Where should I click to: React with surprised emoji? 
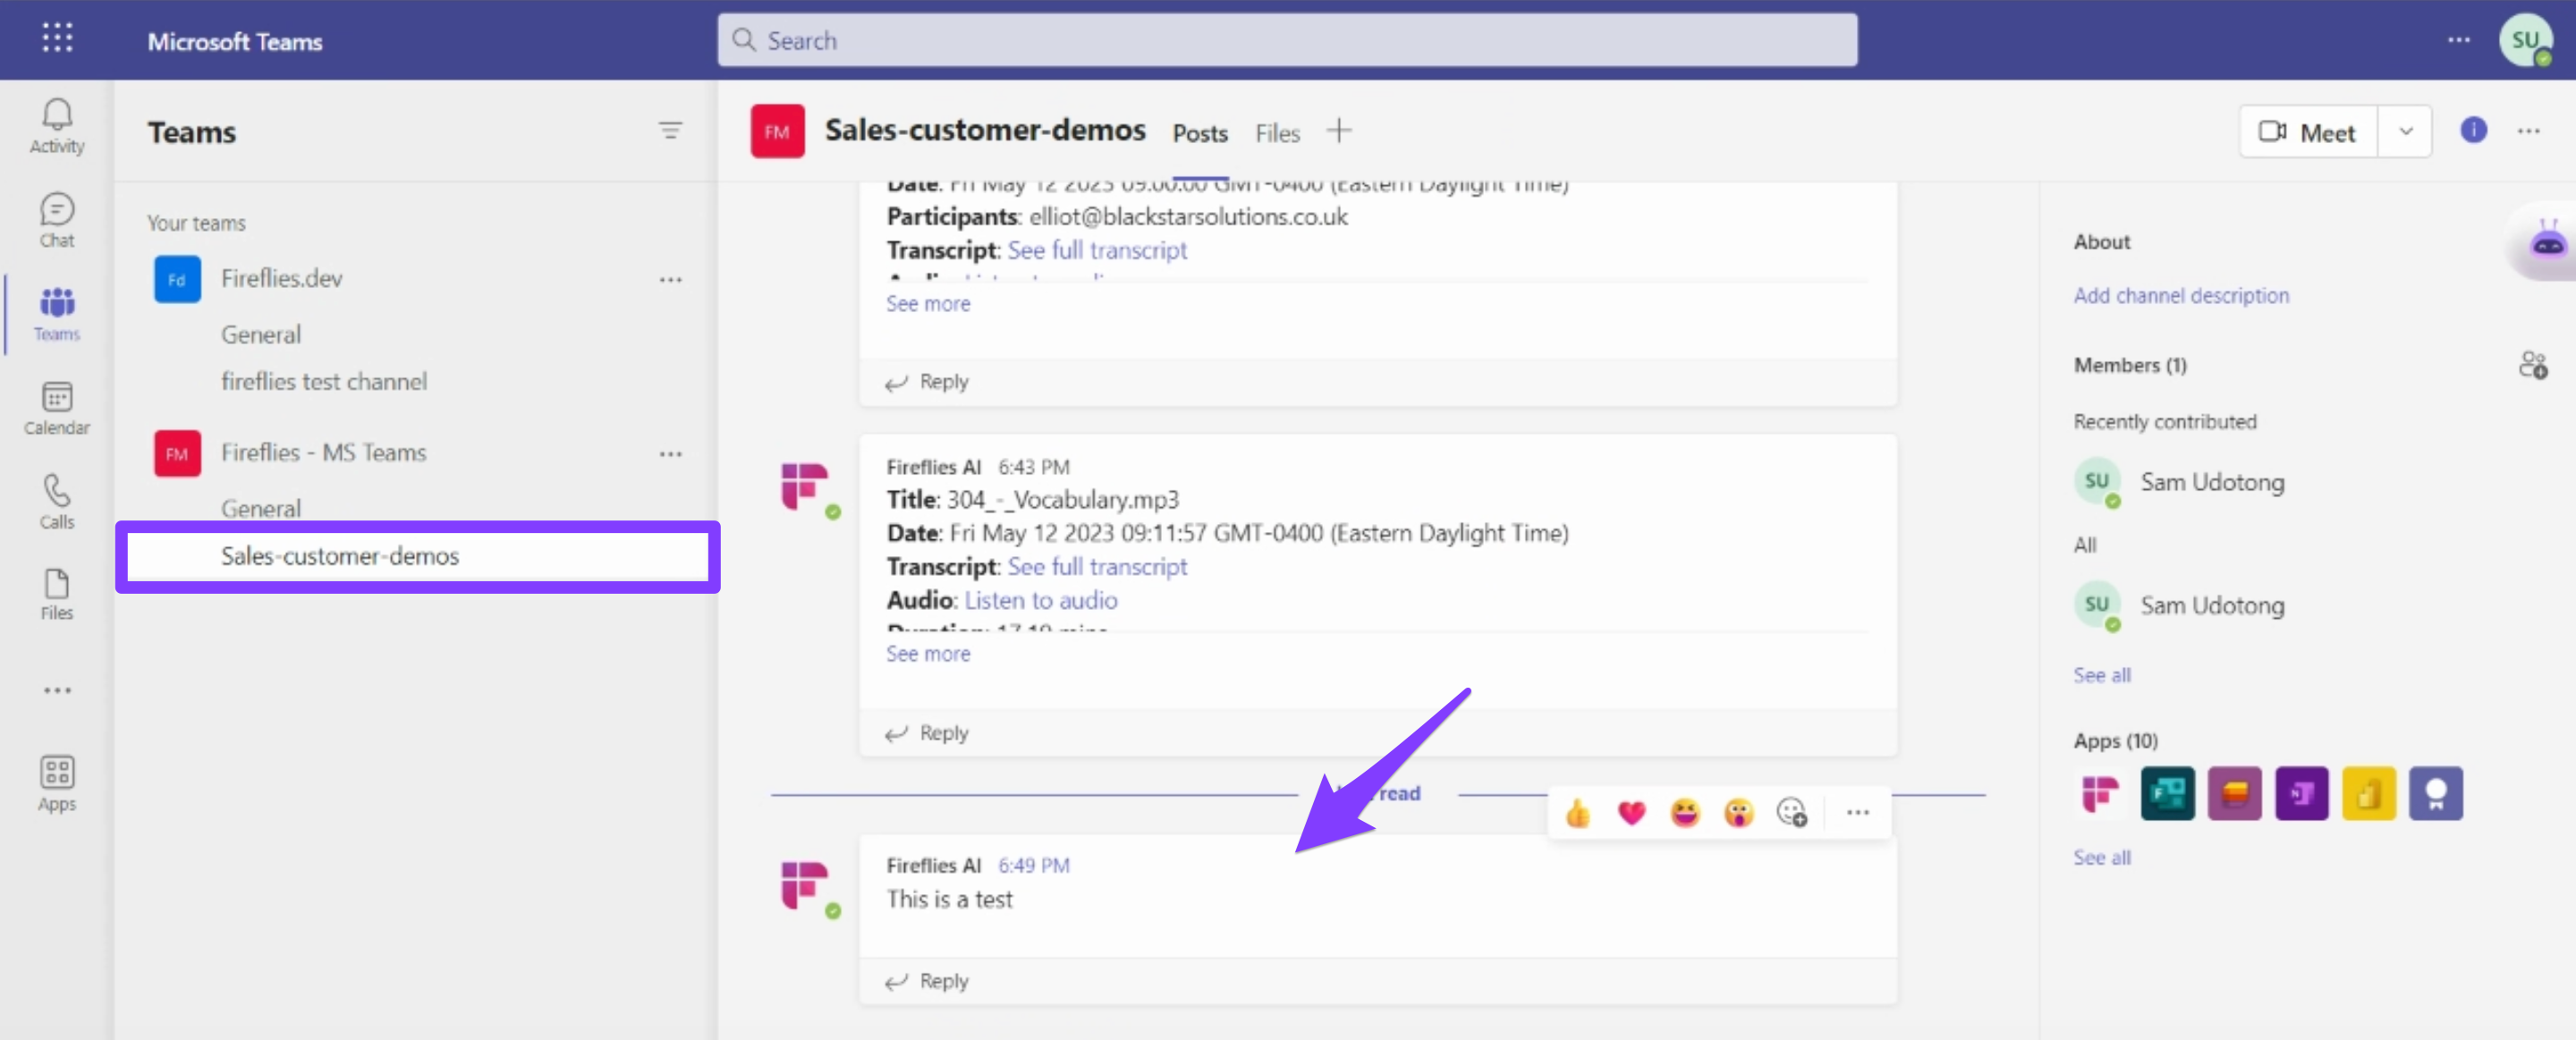(x=1738, y=813)
